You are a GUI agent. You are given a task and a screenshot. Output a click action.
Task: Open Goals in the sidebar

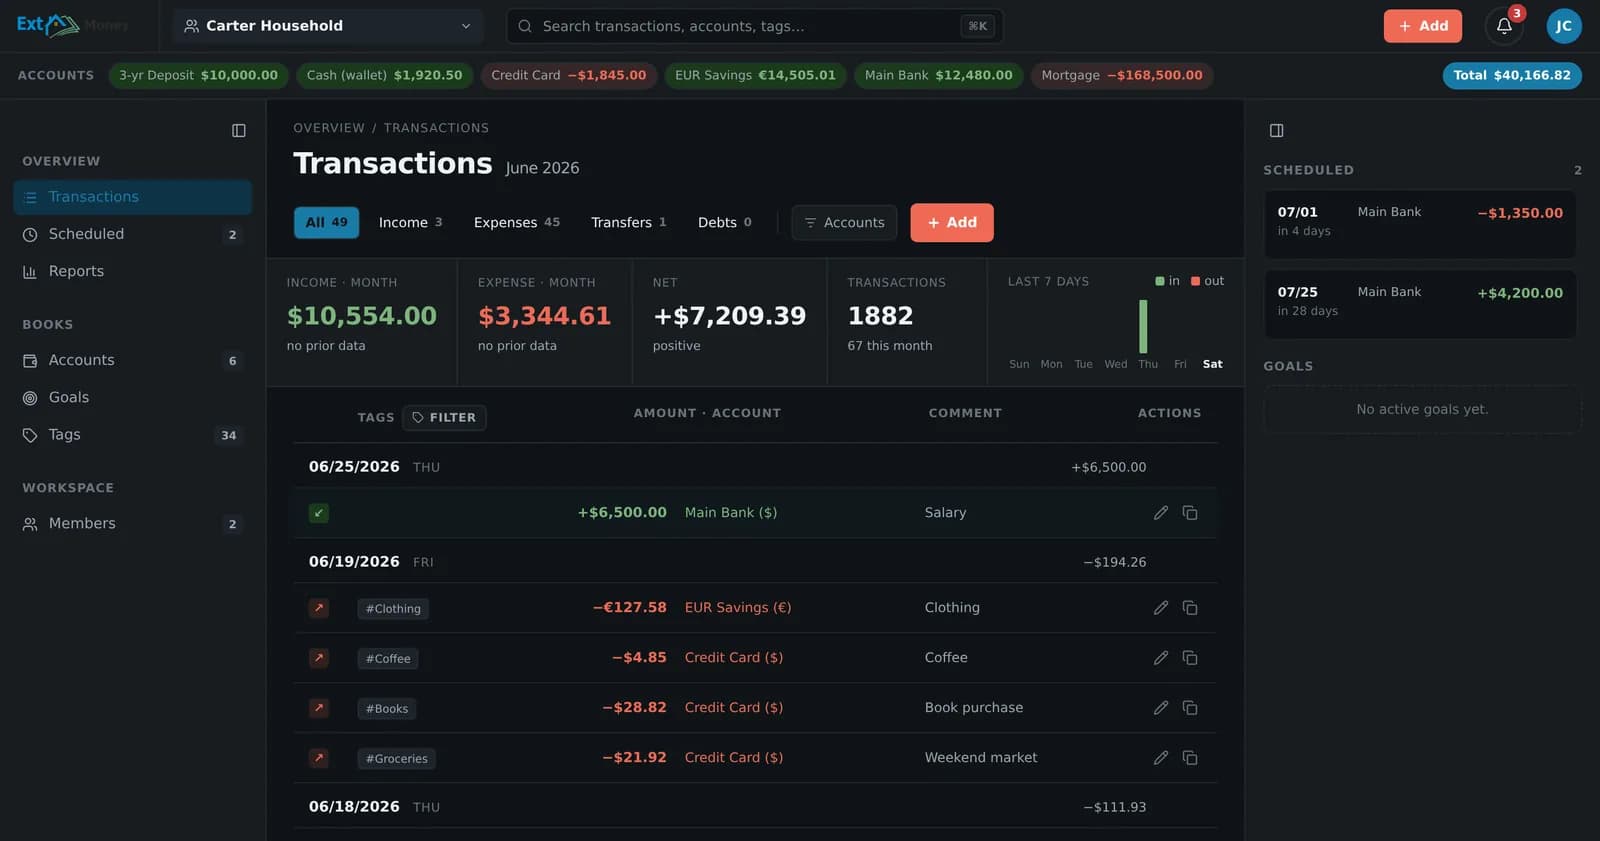click(x=132, y=397)
